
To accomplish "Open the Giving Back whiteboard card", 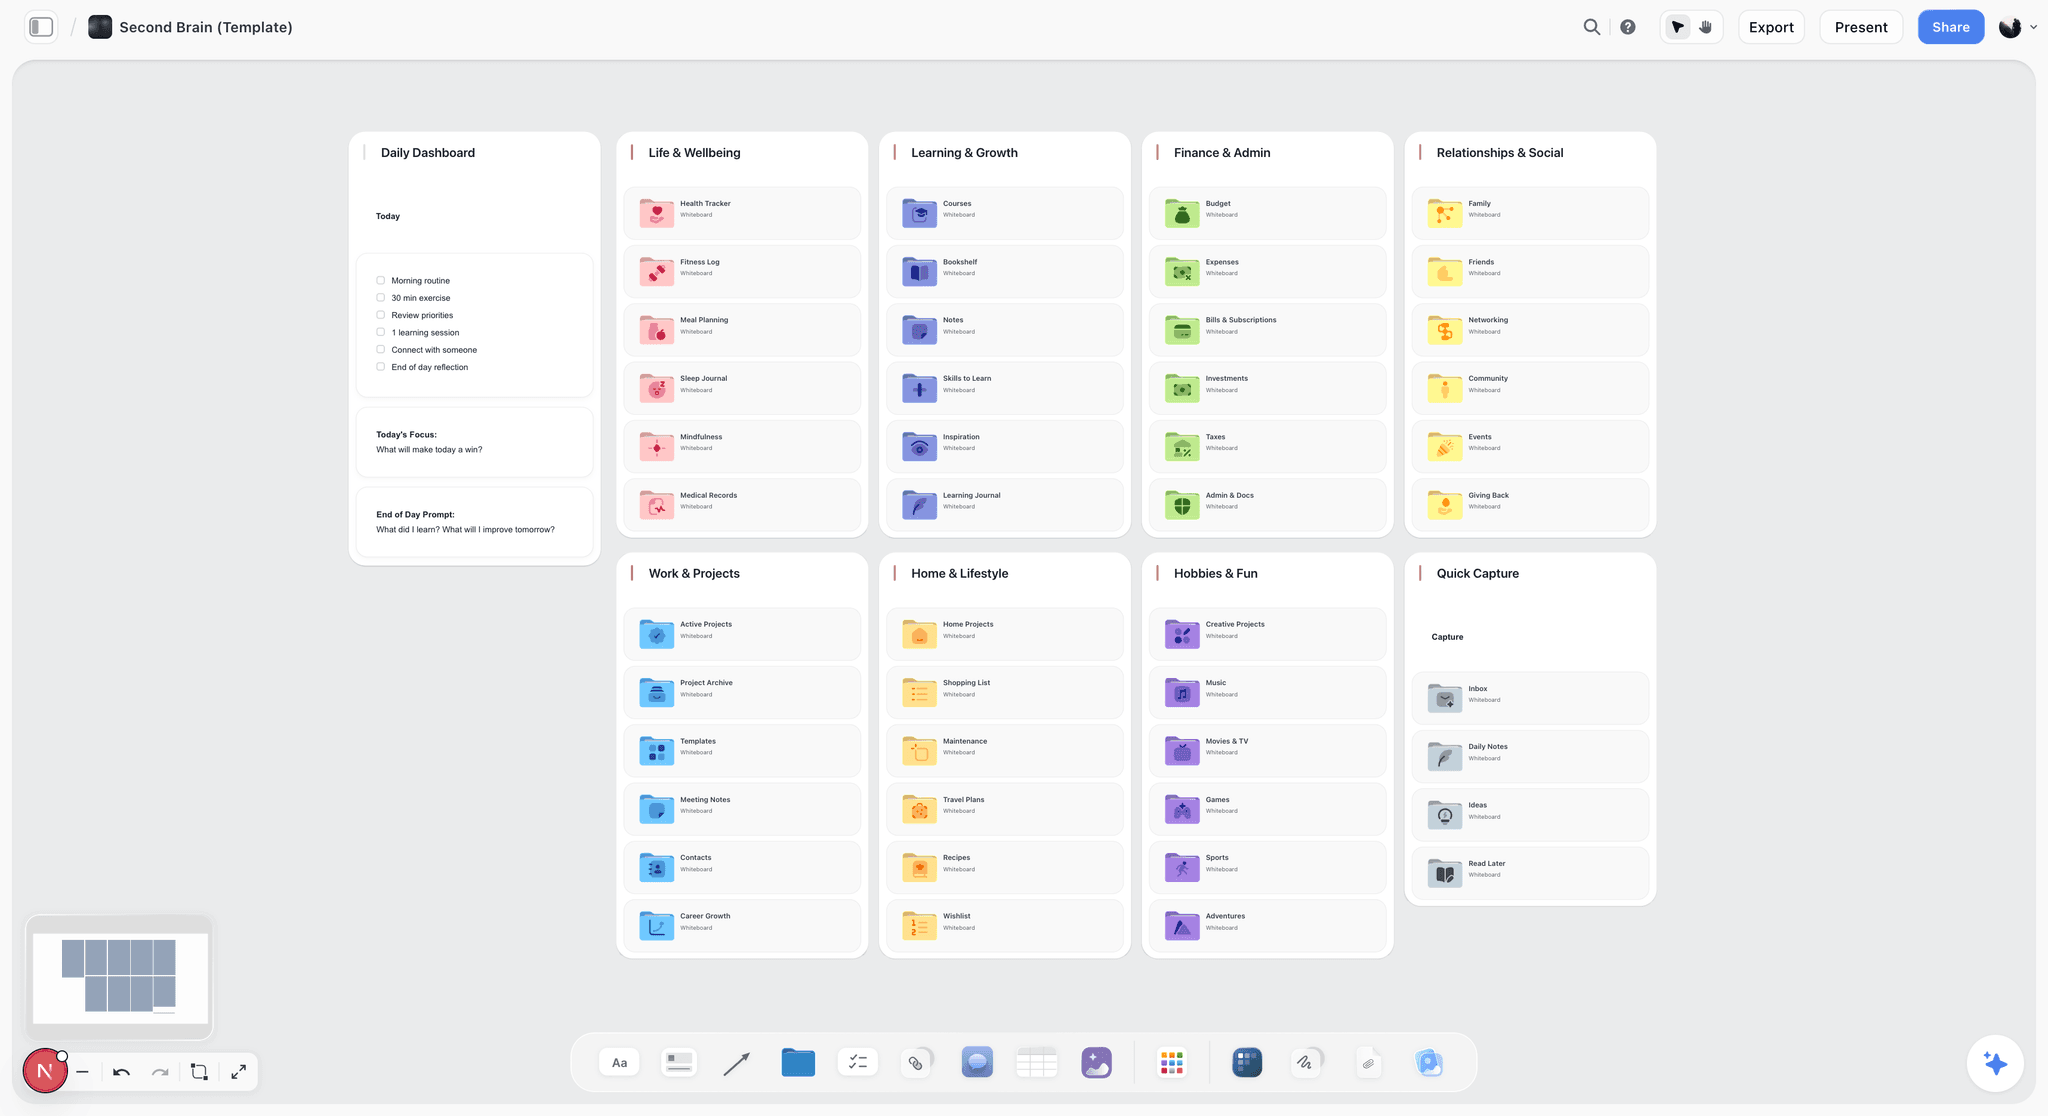I will coord(1530,505).
